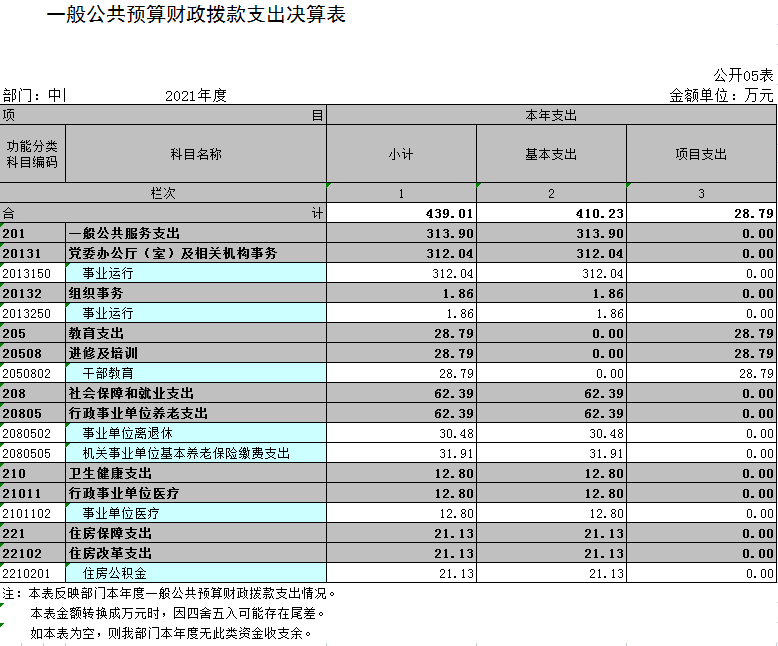The height and width of the screenshot is (646, 778).
Task: Select the 社会保障和就业支出 cell
Action: (196, 393)
